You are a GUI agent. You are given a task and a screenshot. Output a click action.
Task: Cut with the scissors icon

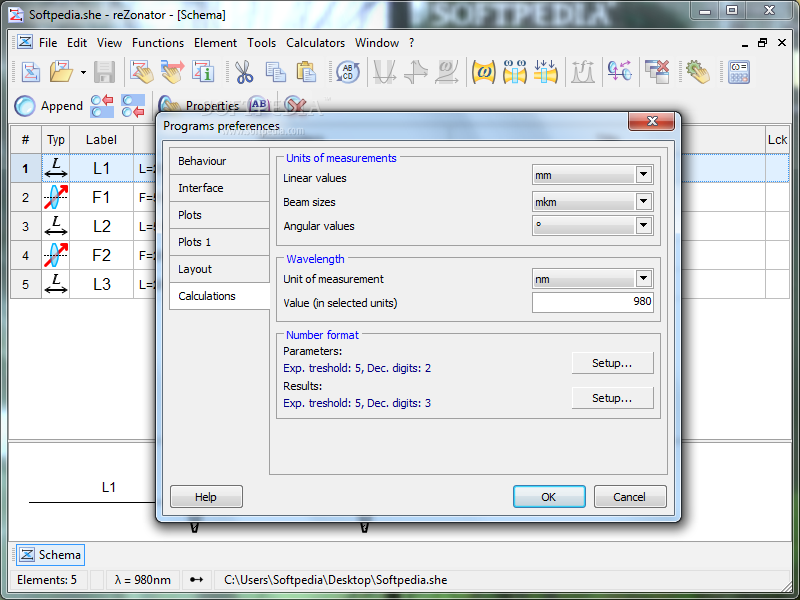[x=244, y=72]
